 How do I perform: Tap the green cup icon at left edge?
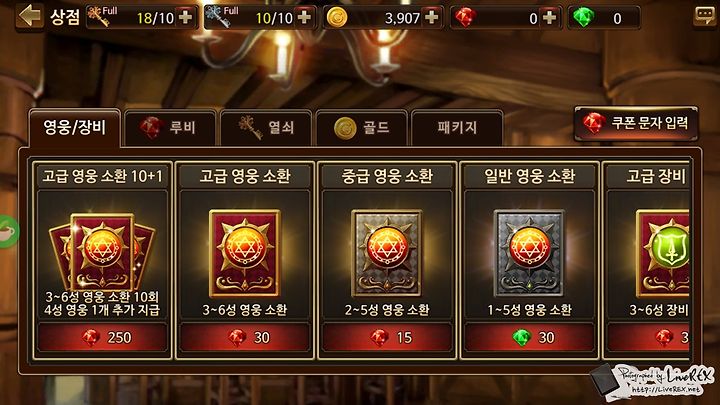(8, 231)
